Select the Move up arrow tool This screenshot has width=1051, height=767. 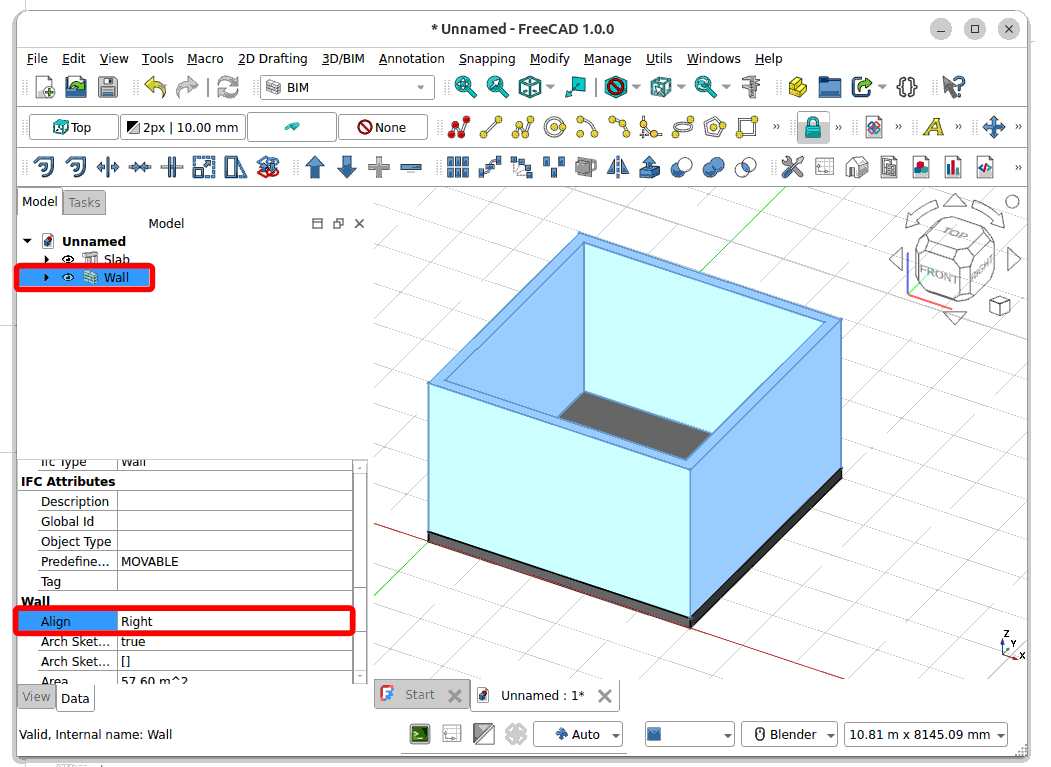(x=315, y=167)
